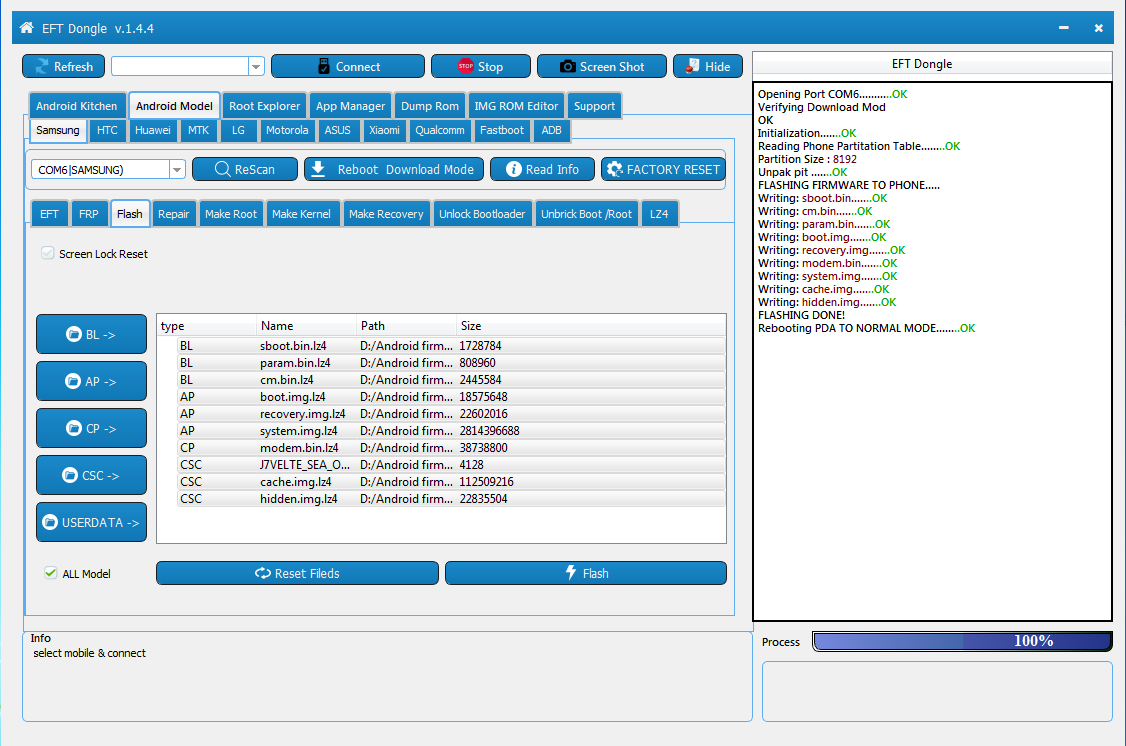The height and width of the screenshot is (746, 1126).
Task: Select the sboot.bin.lz4 row
Action: pos(451,345)
